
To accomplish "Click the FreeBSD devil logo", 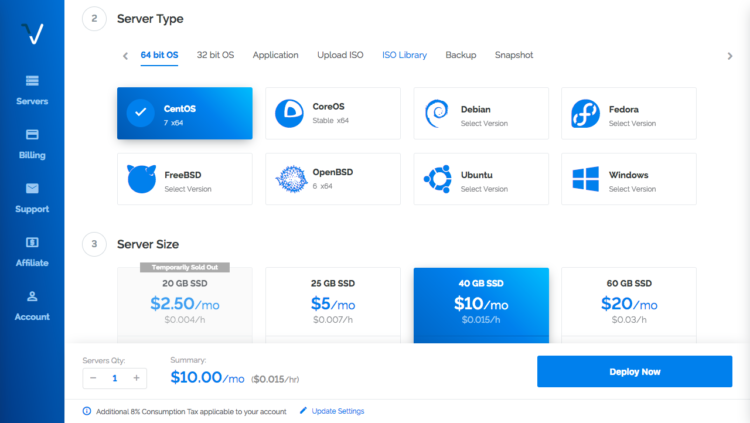I will click(x=141, y=178).
